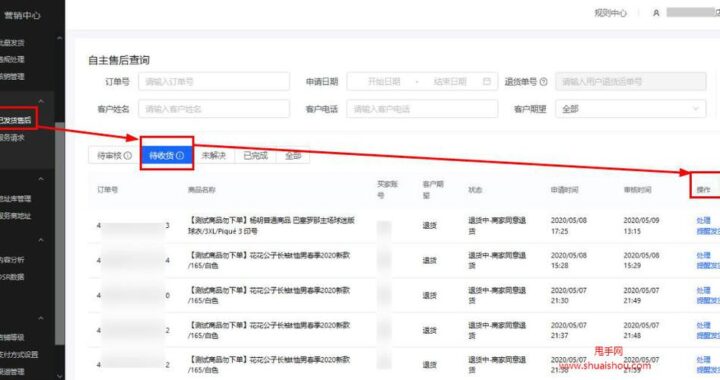Viewport: 720px width, 380px height.
Task: Open the 未解决 tab
Action: coord(214,156)
